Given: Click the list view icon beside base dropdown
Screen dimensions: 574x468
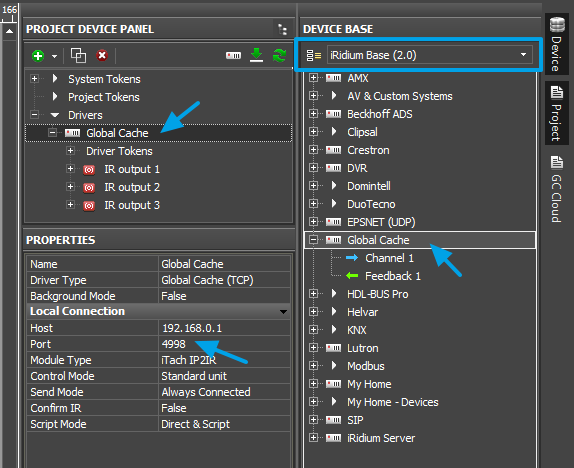Looking at the screenshot, I should tap(314, 55).
